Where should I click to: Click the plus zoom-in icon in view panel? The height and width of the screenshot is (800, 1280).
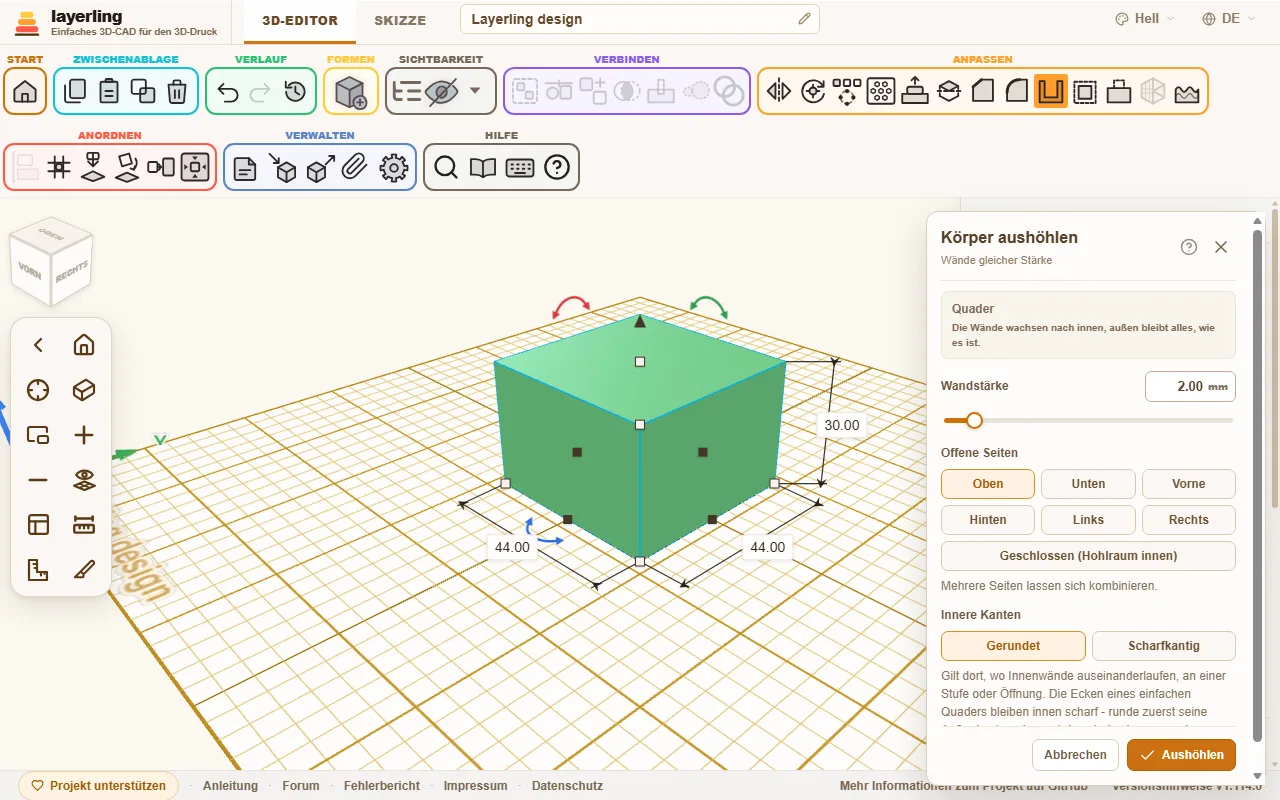(x=84, y=434)
